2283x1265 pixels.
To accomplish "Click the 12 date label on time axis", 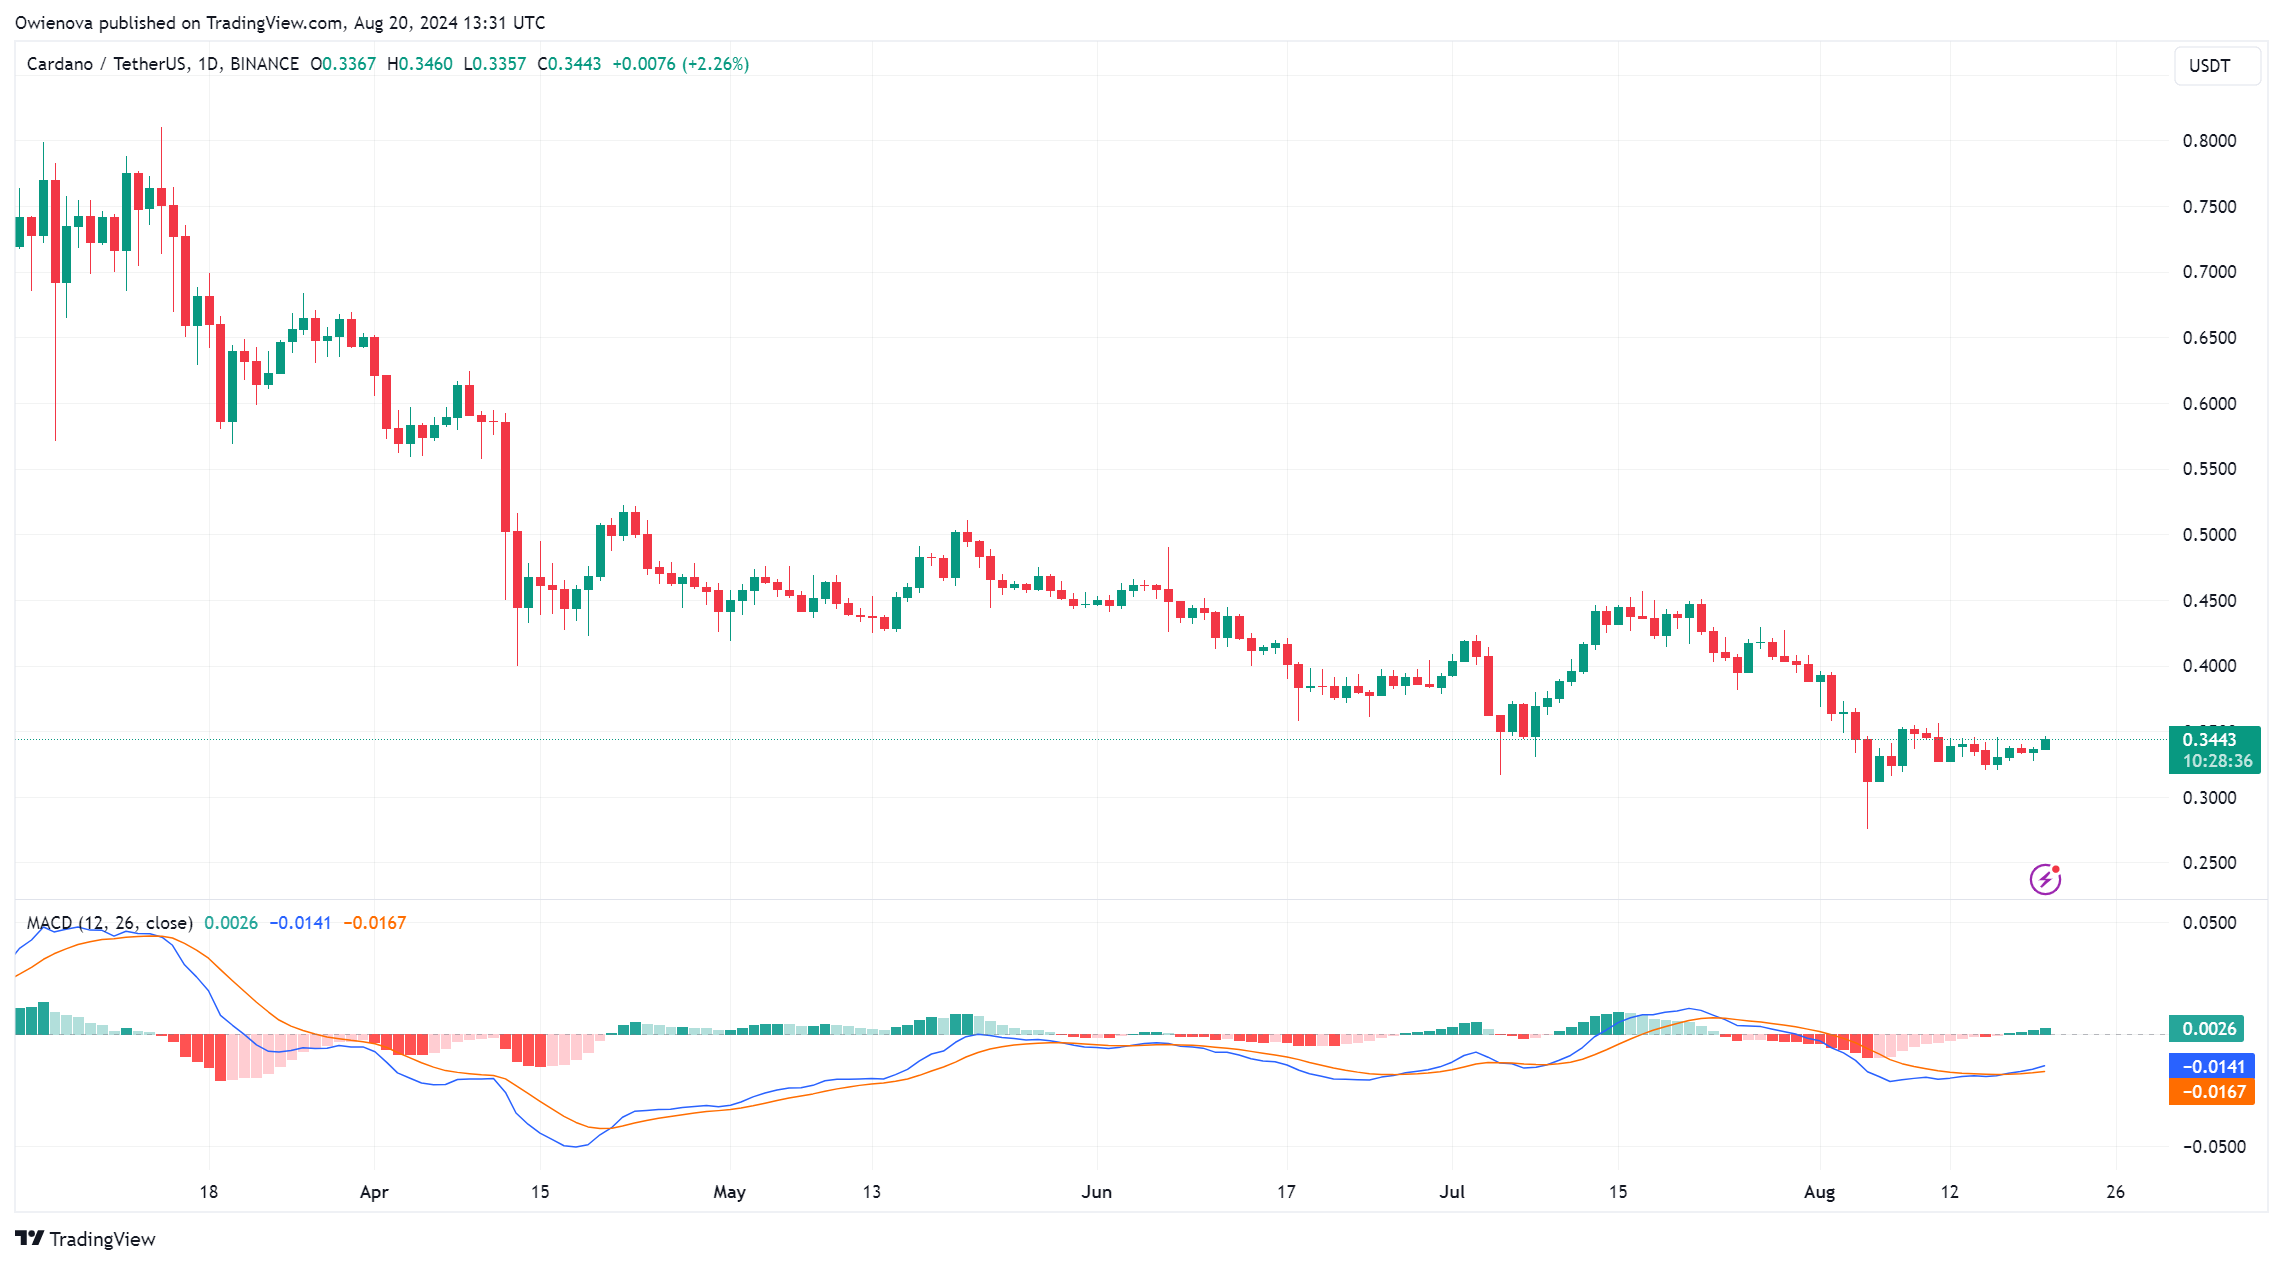I will click(1950, 1192).
